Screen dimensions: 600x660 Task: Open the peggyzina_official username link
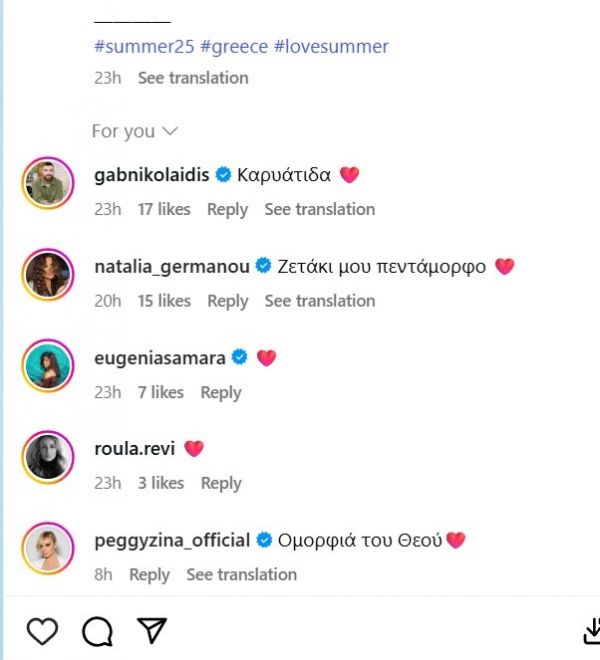tap(171, 540)
